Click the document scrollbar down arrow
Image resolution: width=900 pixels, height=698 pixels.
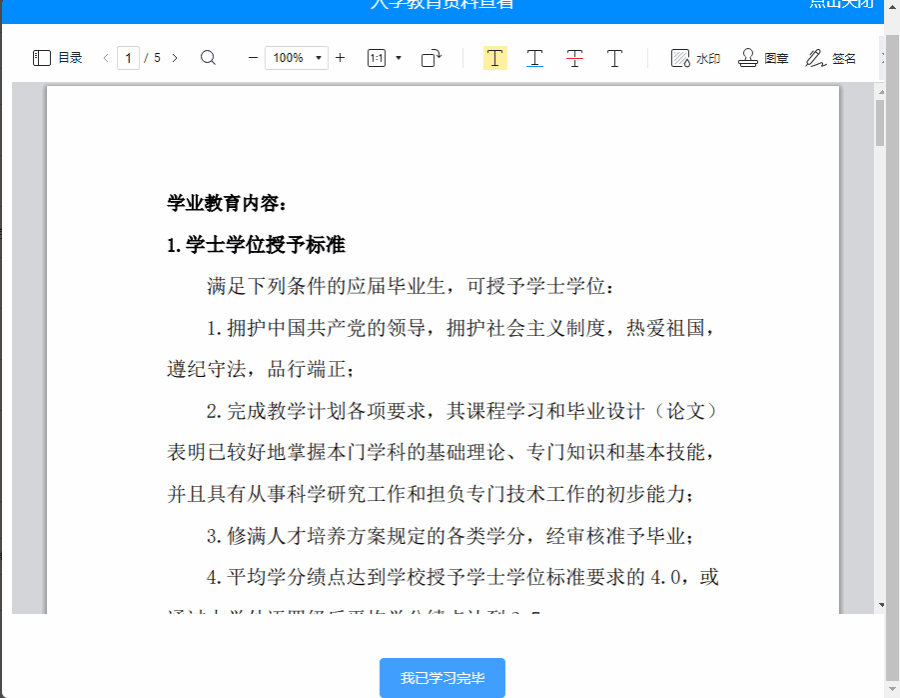[880, 605]
